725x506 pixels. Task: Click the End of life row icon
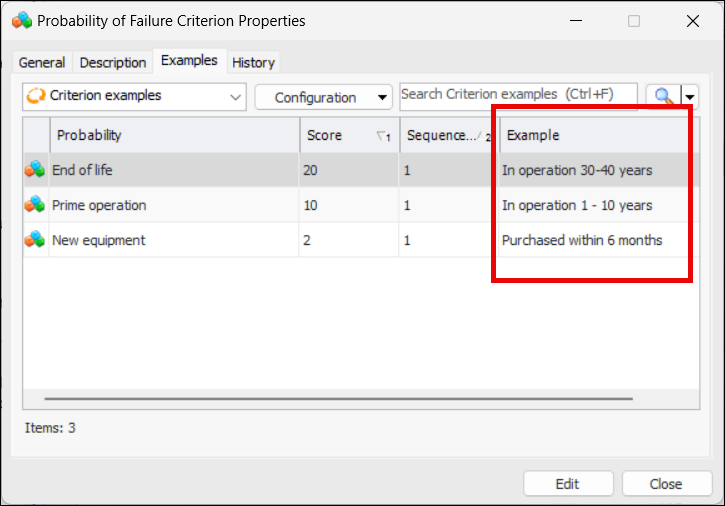click(x=35, y=170)
